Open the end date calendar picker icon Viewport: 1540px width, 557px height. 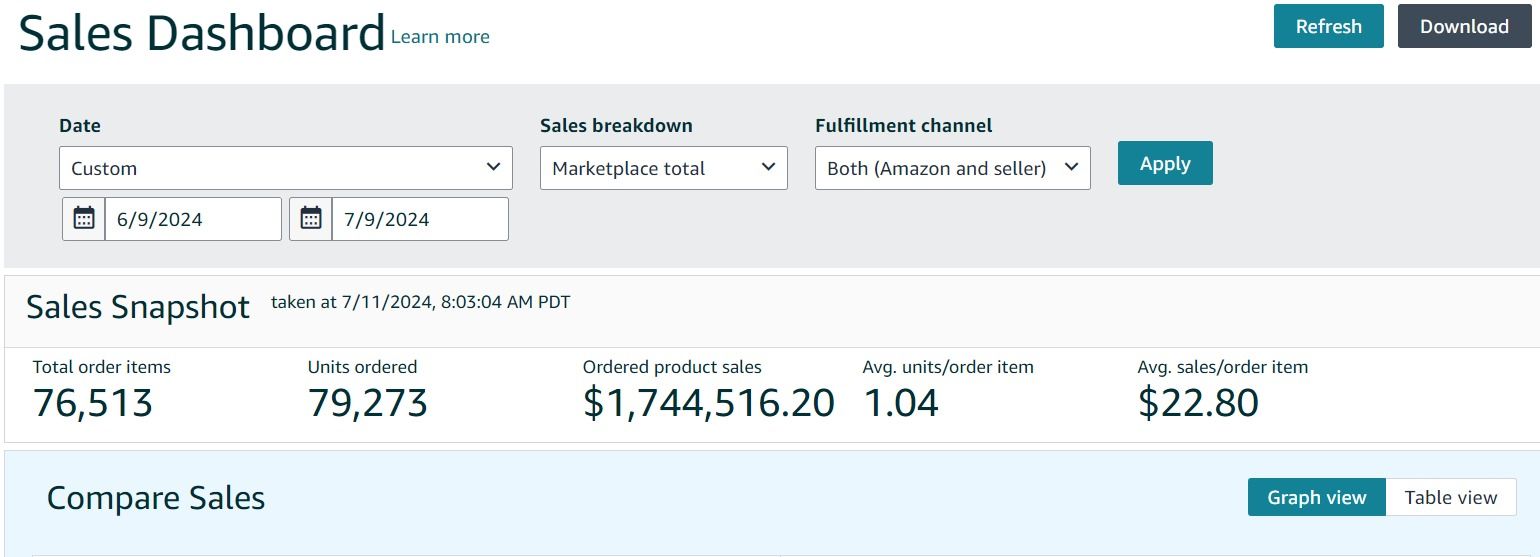pos(311,219)
